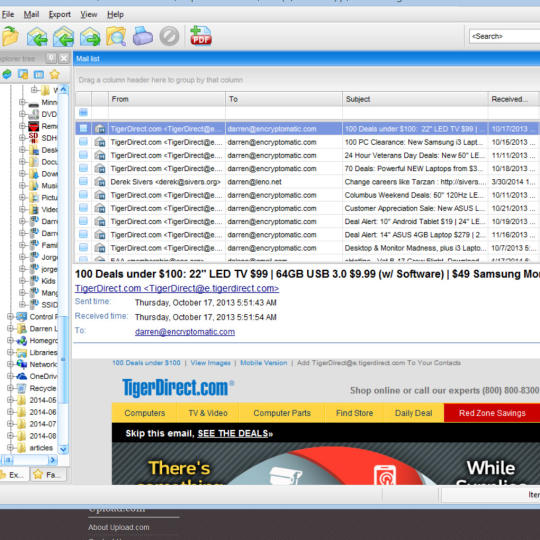Check the box for 70 Deals Powerful Laptops row

coord(83,168)
